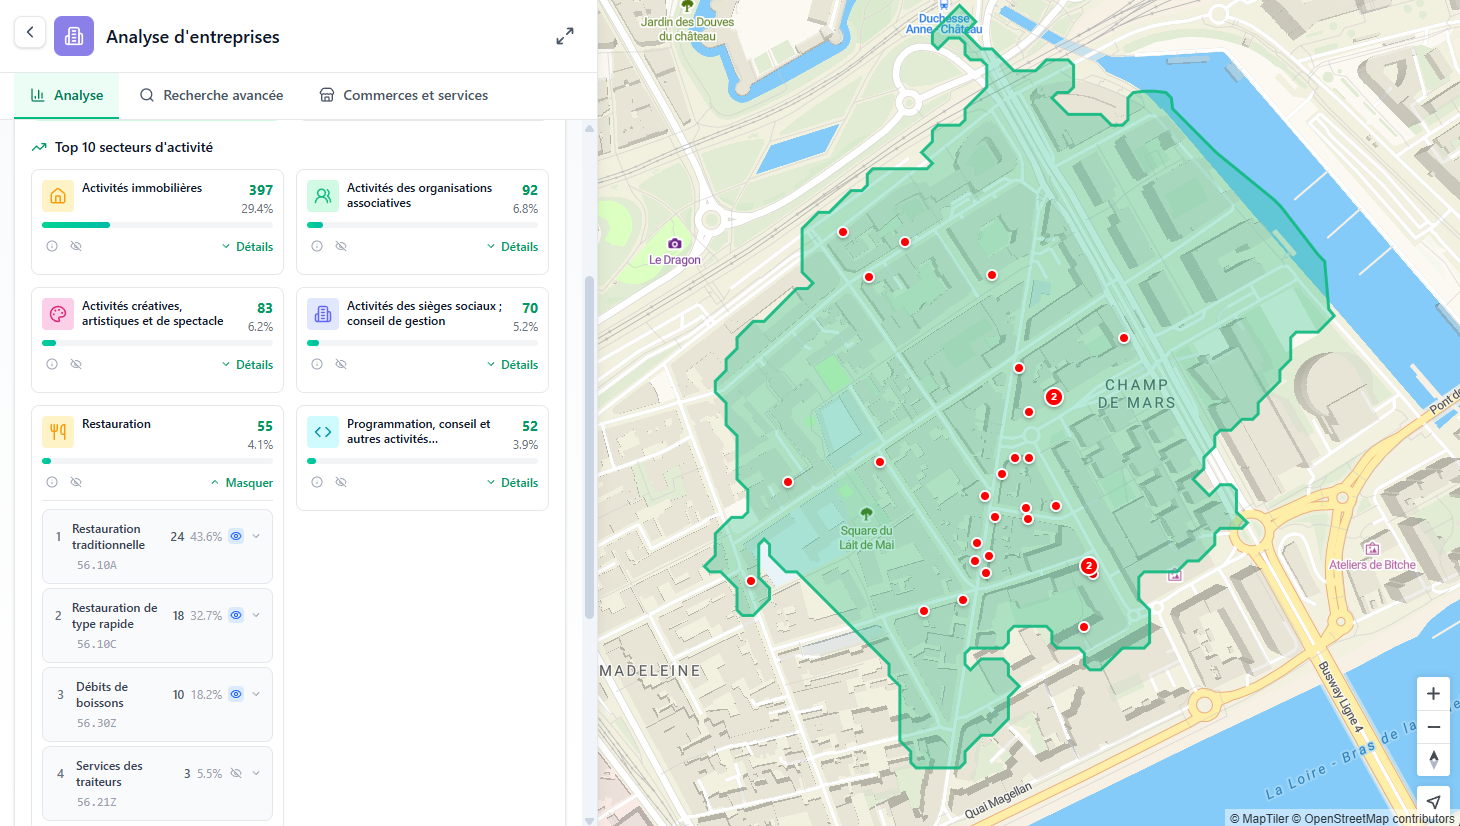Click the back arrow button
This screenshot has width=1460, height=826.
[30, 32]
